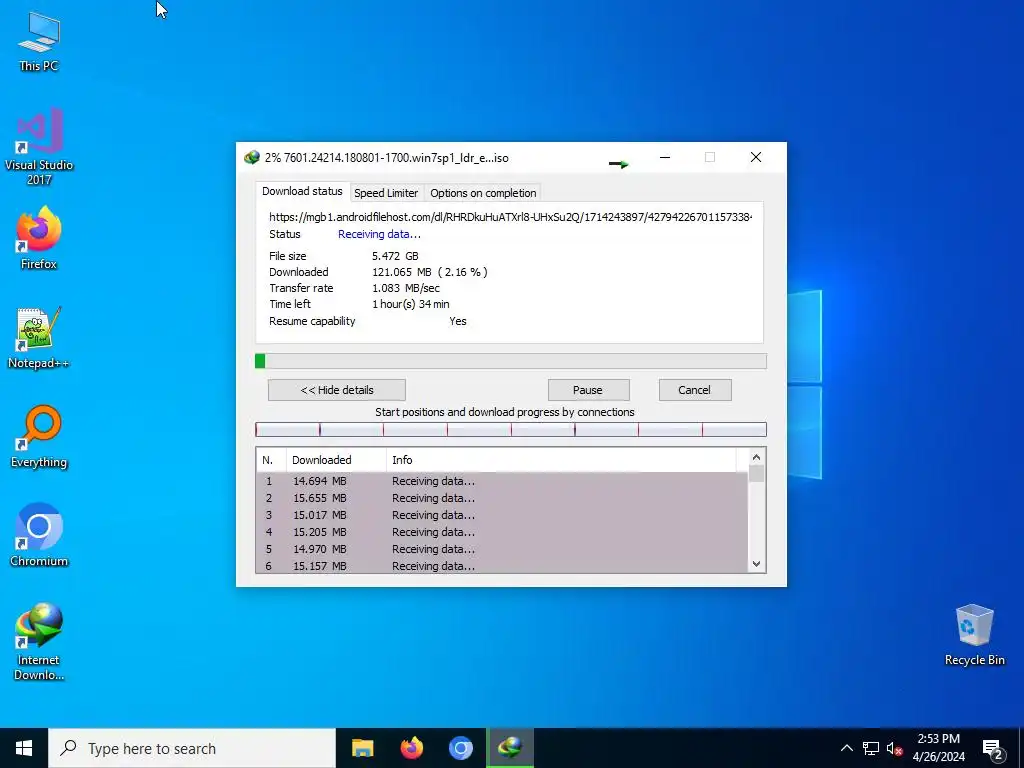1024x768 pixels.
Task: Click the Downloaded column header
Action: [x=336, y=460]
